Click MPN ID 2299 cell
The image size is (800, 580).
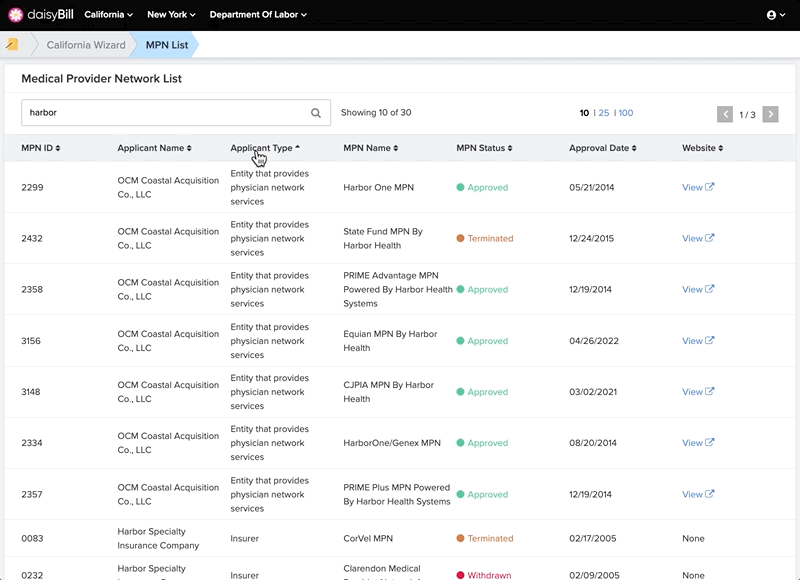click(32, 187)
